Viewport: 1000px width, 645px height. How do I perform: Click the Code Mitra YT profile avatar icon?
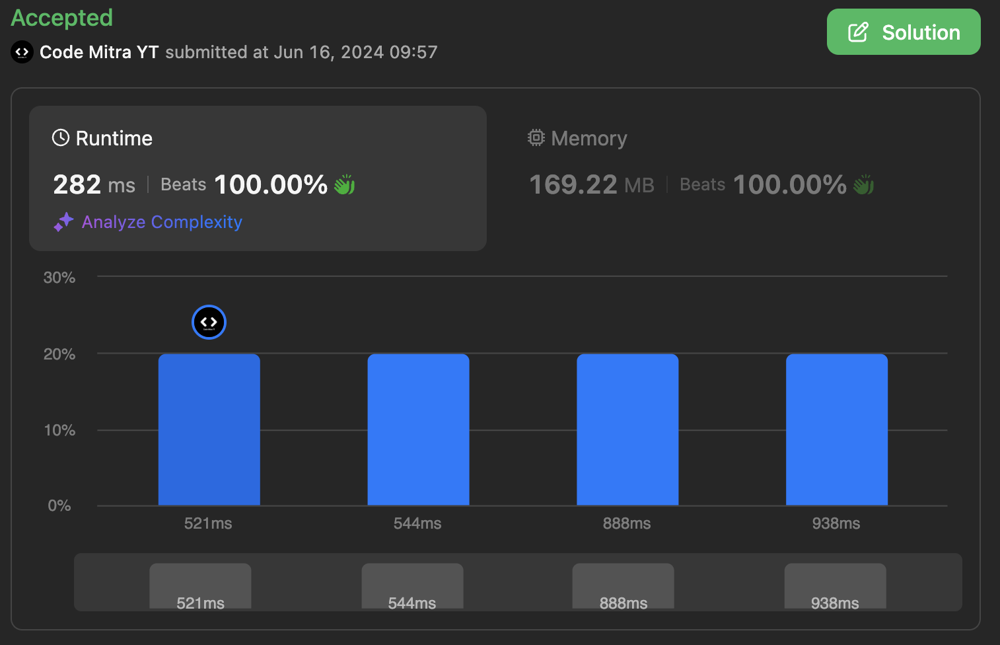21,51
